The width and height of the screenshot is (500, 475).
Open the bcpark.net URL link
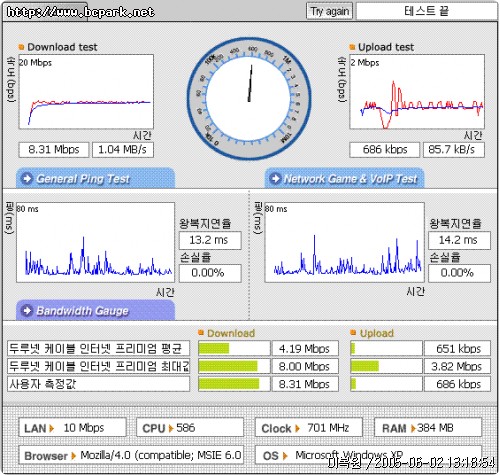pos(80,12)
